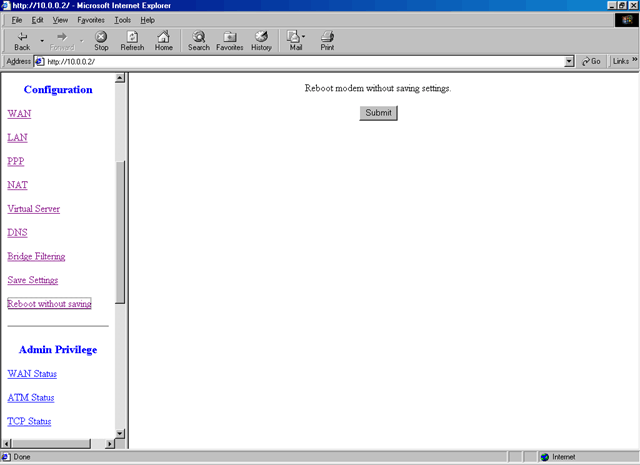Open the WAN configuration link

tap(19, 113)
